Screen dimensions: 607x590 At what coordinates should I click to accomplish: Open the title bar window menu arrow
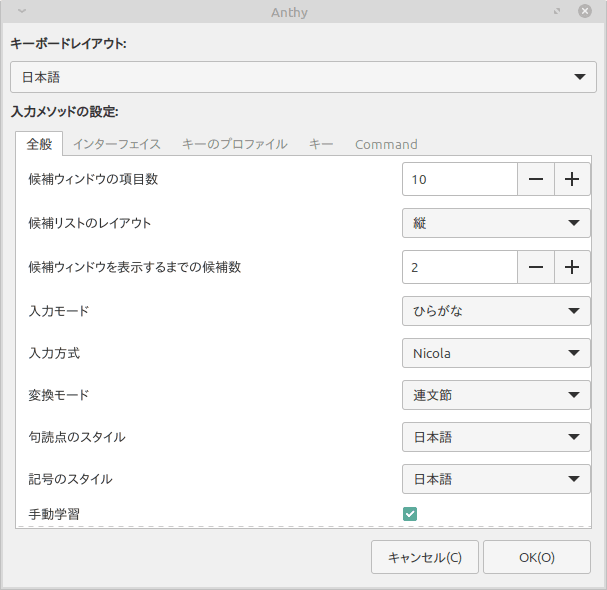[22, 11]
